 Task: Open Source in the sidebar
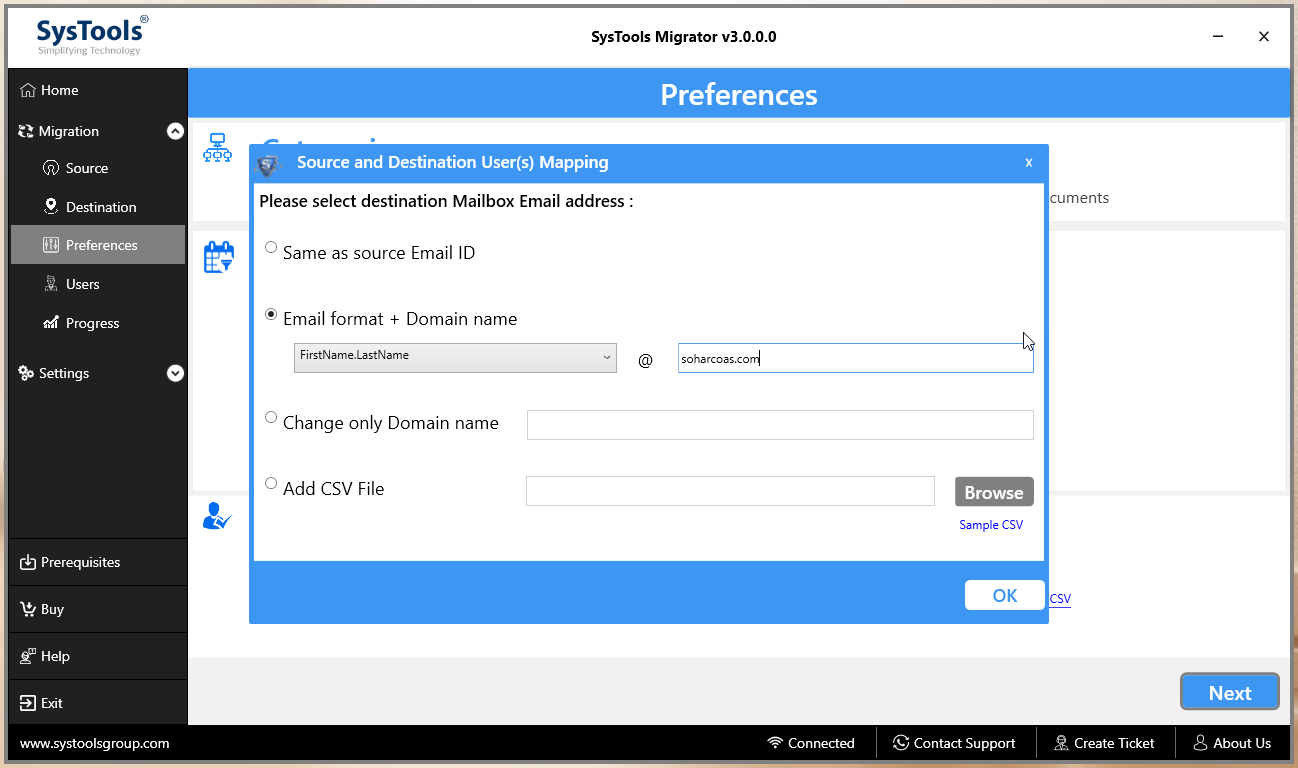98,168
